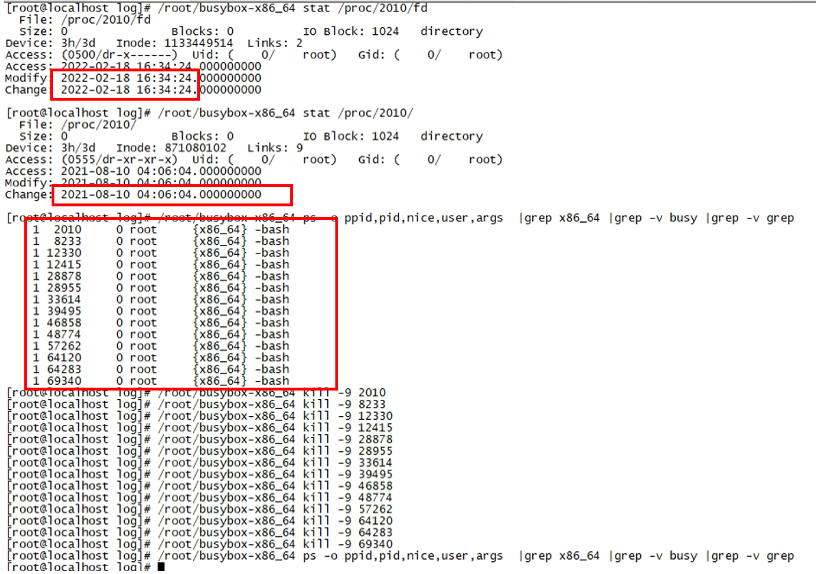Click PID 8233 in the ps output list

tap(67, 241)
